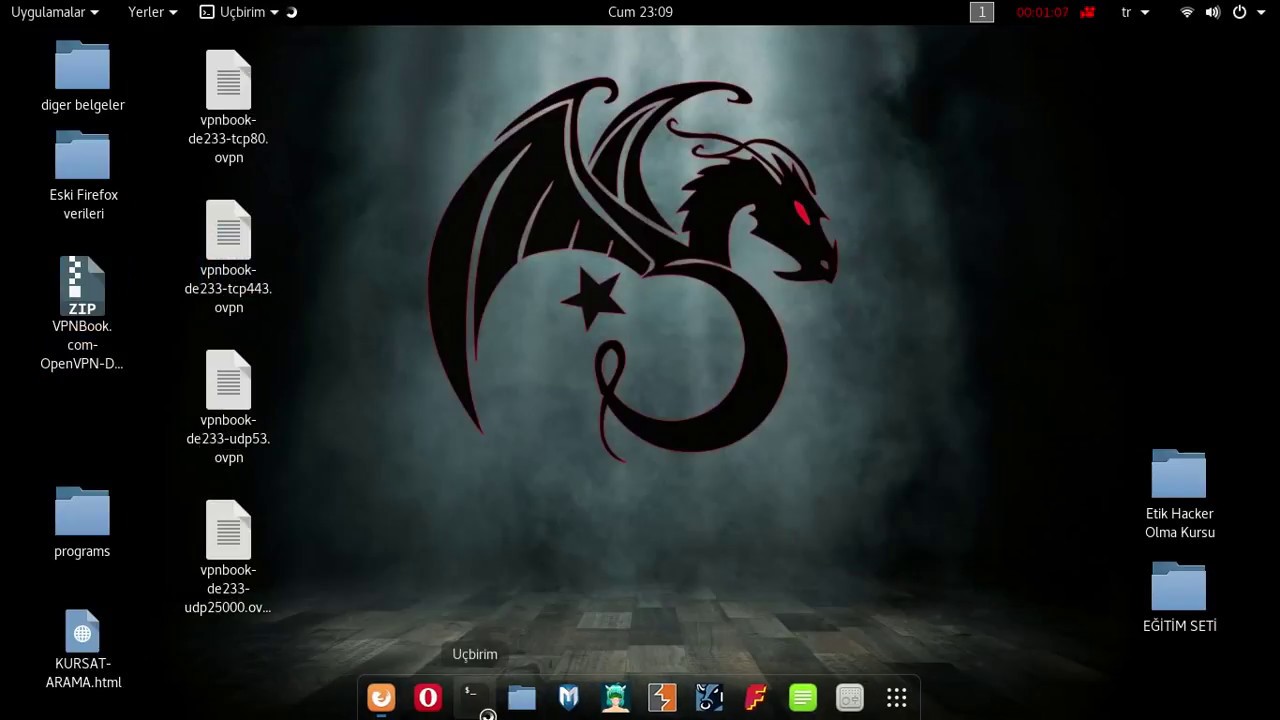Click the Wi-Fi status icon
This screenshot has width=1280, height=720.
point(1187,12)
